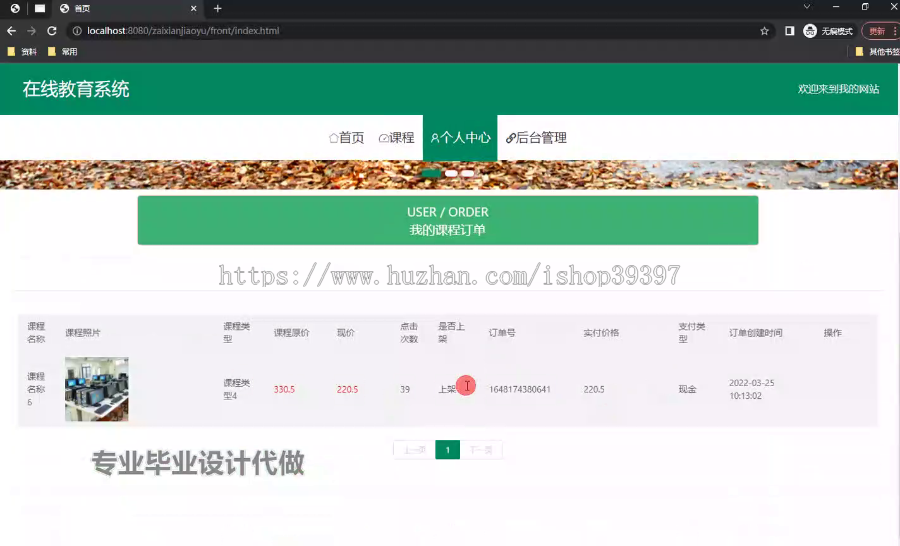Open a new tab with plus icon
The image size is (900, 546).
(218, 9)
